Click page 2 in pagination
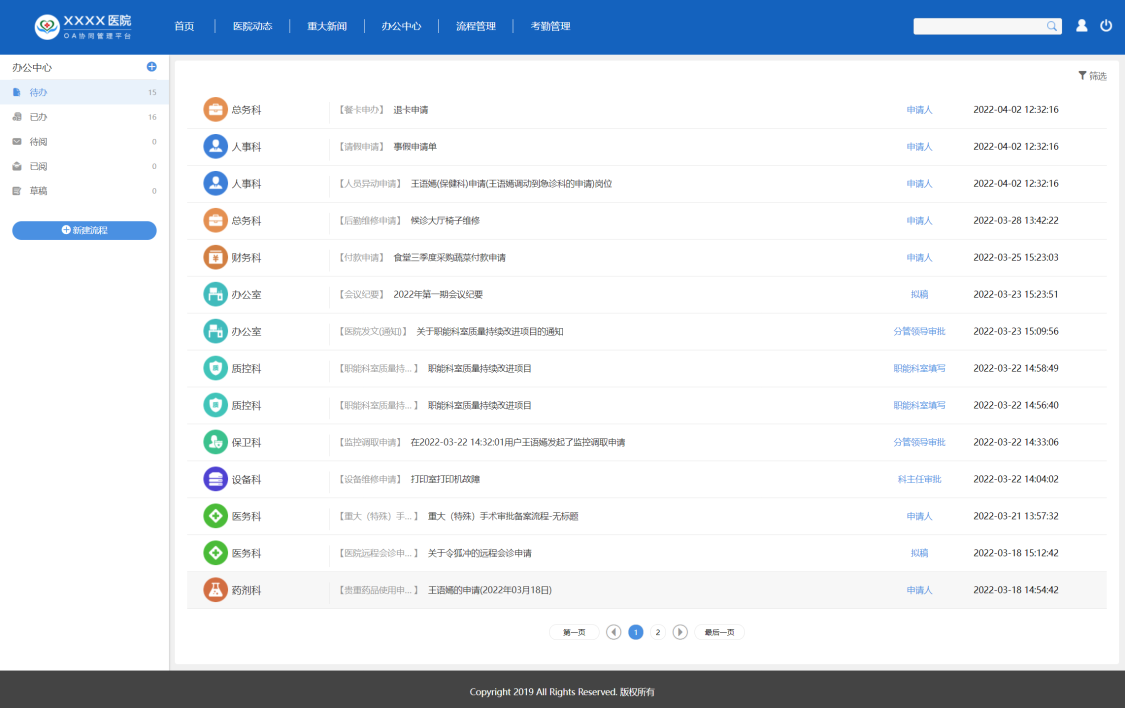 point(657,632)
